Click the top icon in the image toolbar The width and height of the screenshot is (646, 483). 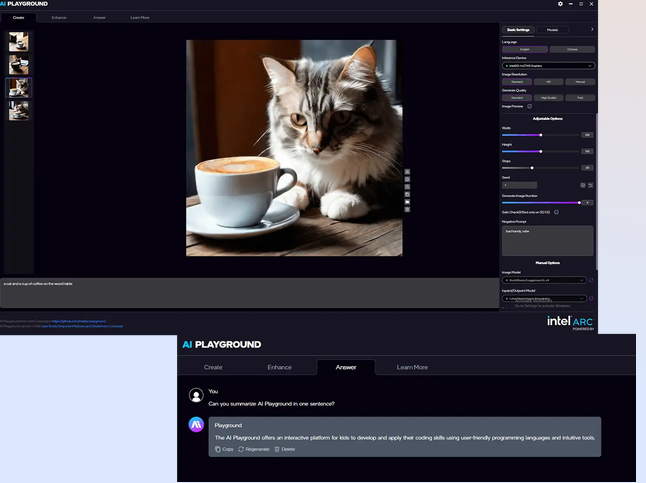point(407,172)
